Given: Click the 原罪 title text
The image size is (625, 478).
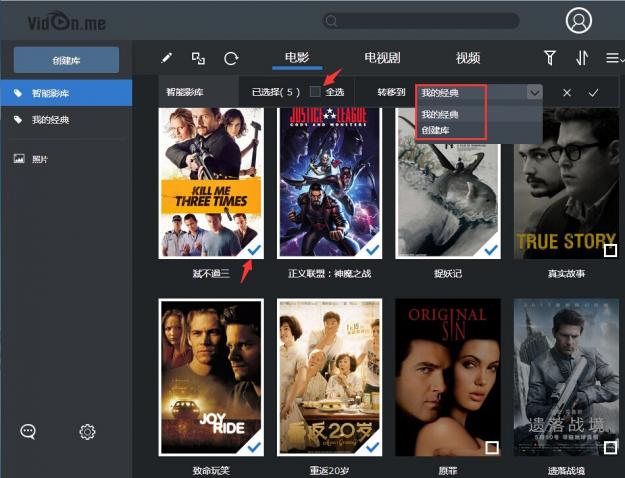Looking at the screenshot, I should (448, 471).
